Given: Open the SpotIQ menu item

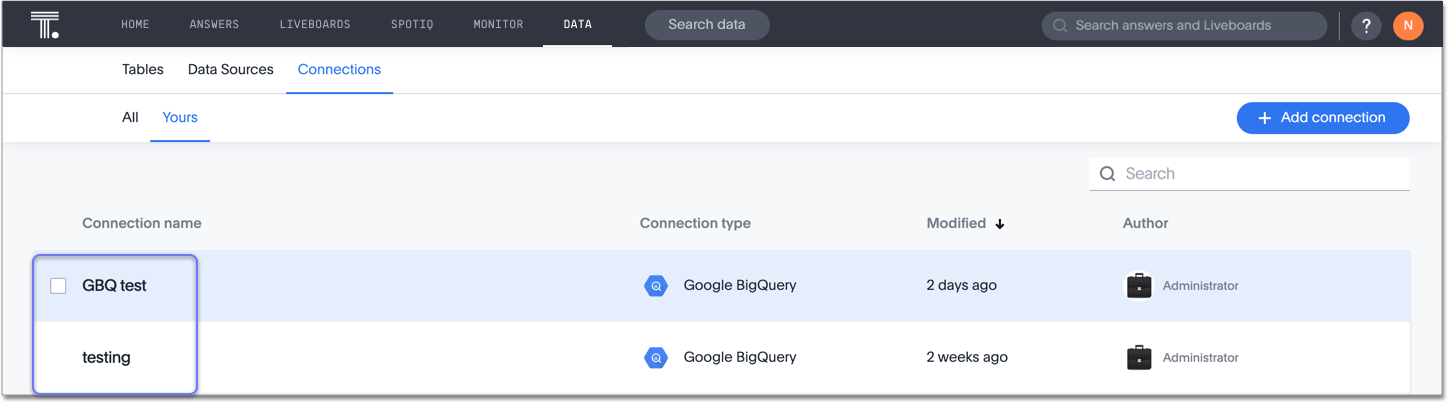Looking at the screenshot, I should 412,25.
